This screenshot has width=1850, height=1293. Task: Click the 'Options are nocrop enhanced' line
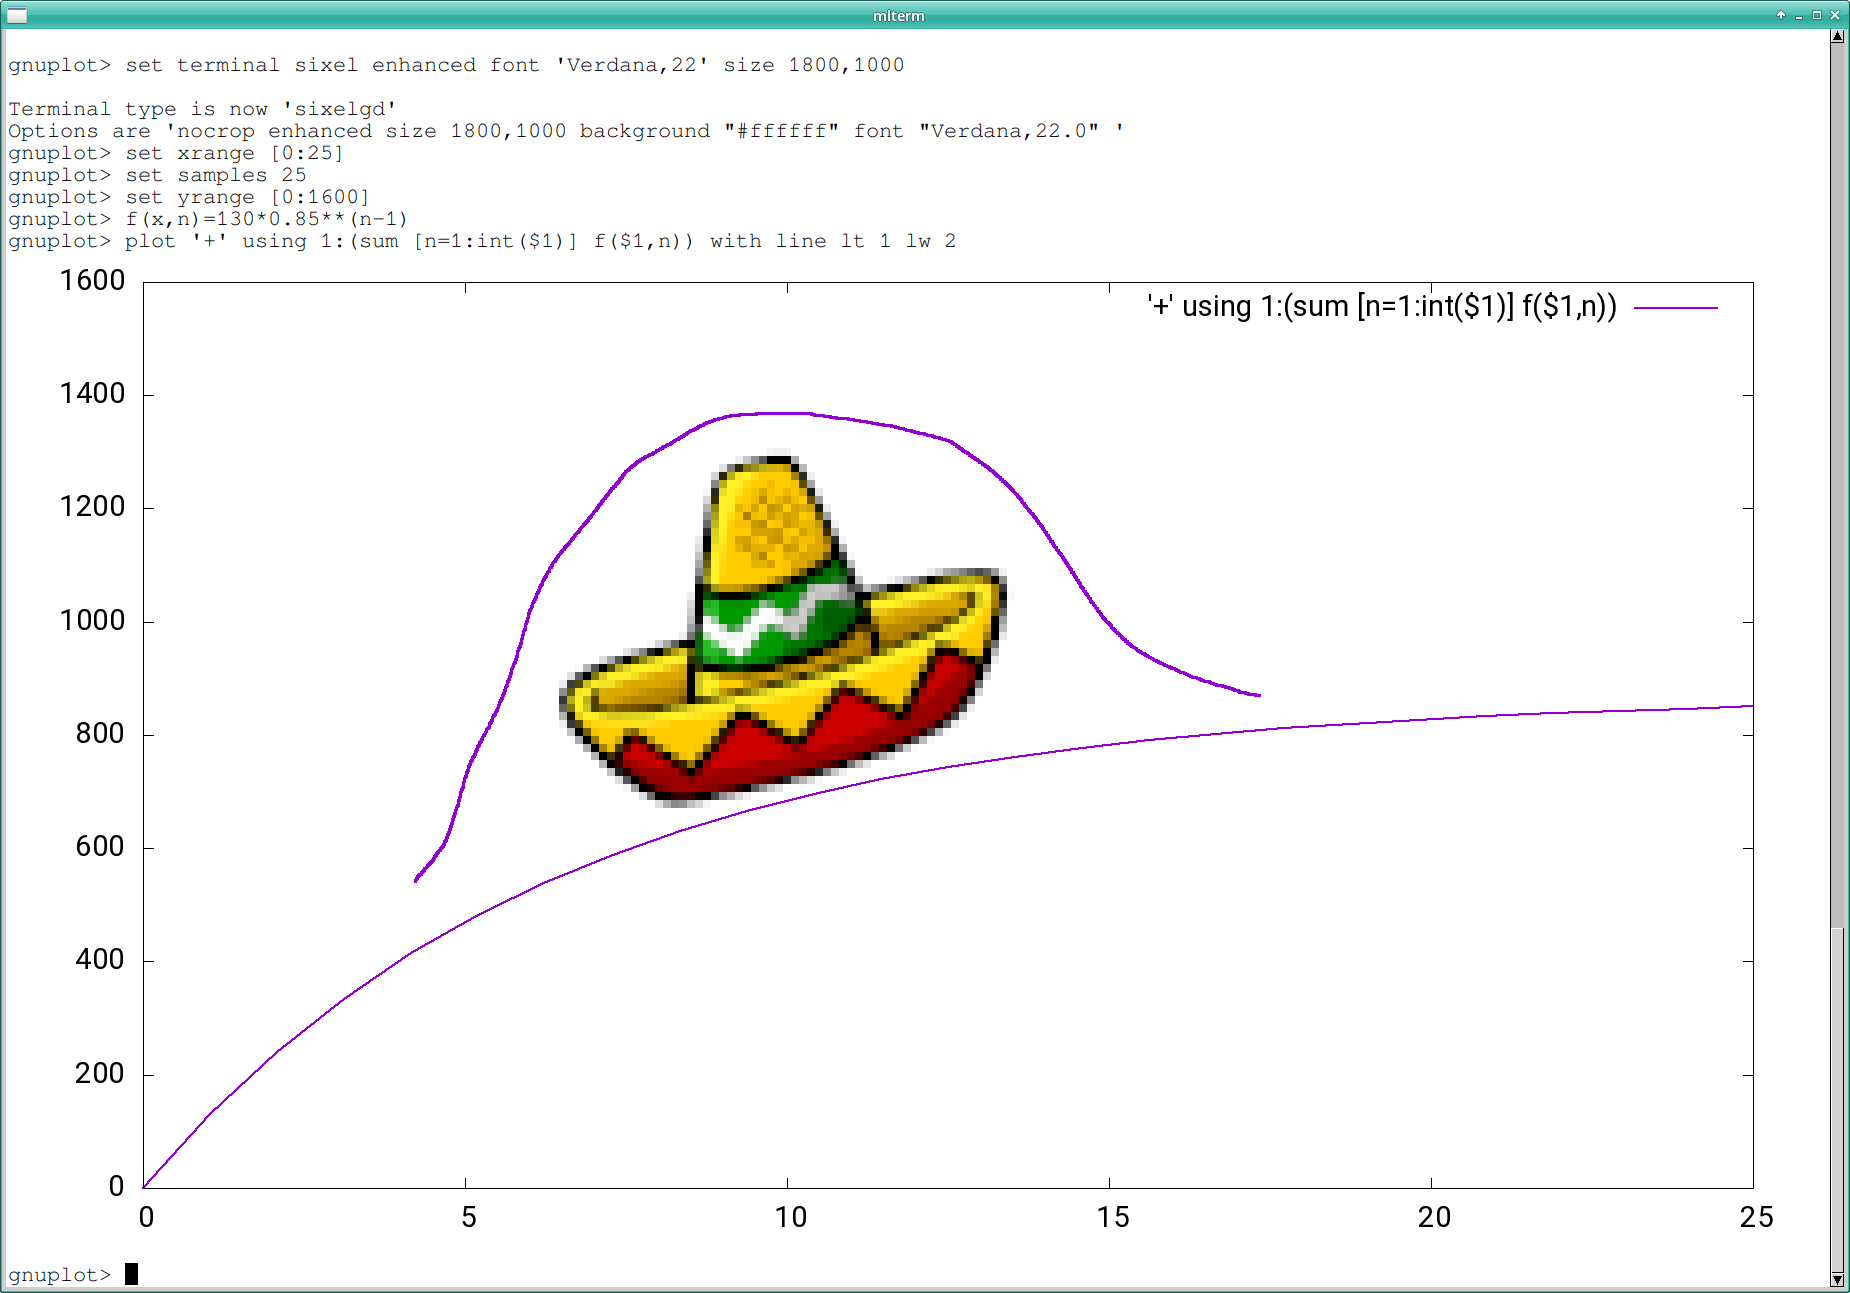(566, 131)
